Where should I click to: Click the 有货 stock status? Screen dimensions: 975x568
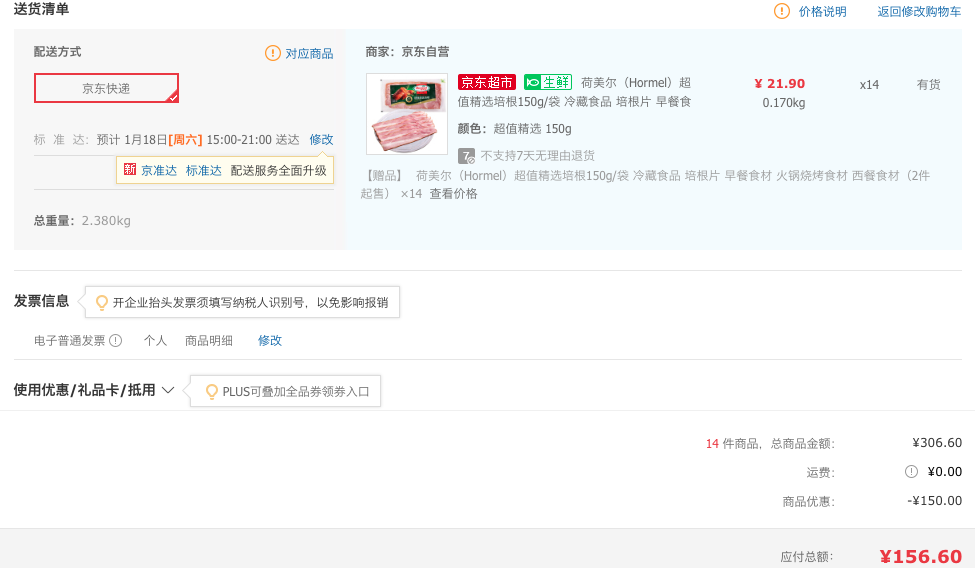pos(928,85)
